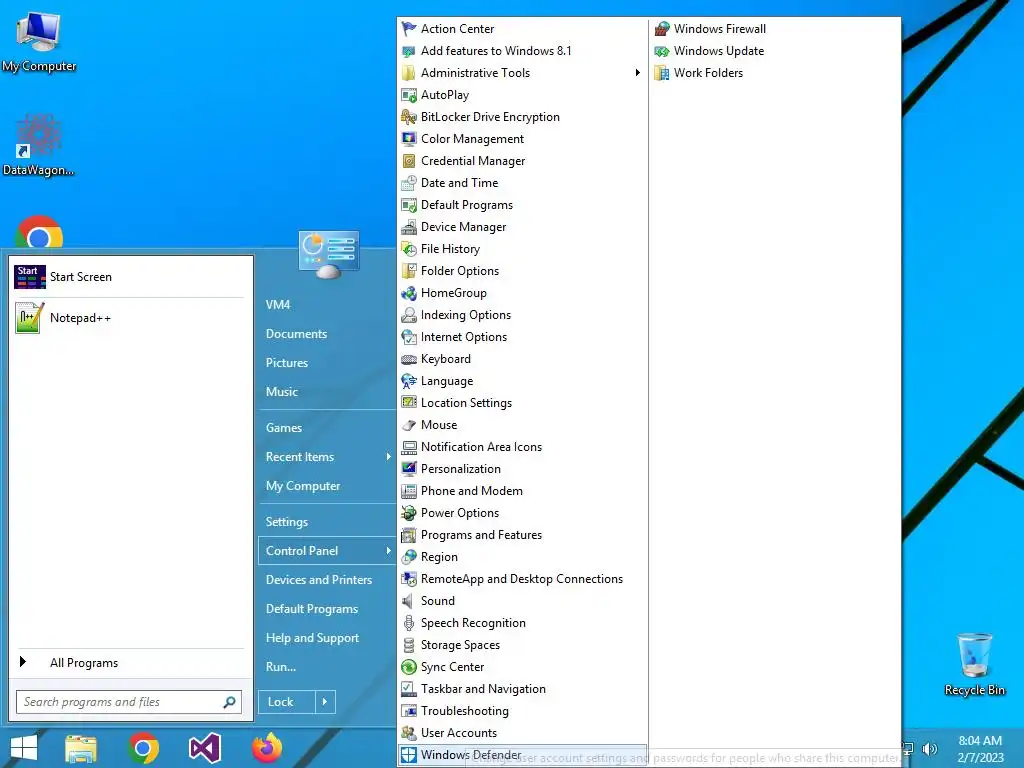Click the Credential Manager safe icon
Image resolution: width=1024 pixels, height=768 pixels.
click(x=409, y=161)
